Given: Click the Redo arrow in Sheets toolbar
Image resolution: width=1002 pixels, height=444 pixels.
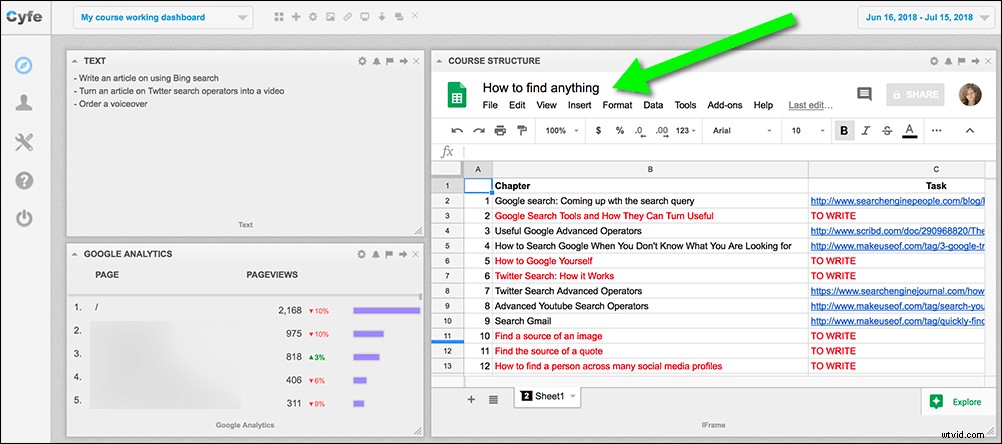Looking at the screenshot, I should [x=479, y=130].
